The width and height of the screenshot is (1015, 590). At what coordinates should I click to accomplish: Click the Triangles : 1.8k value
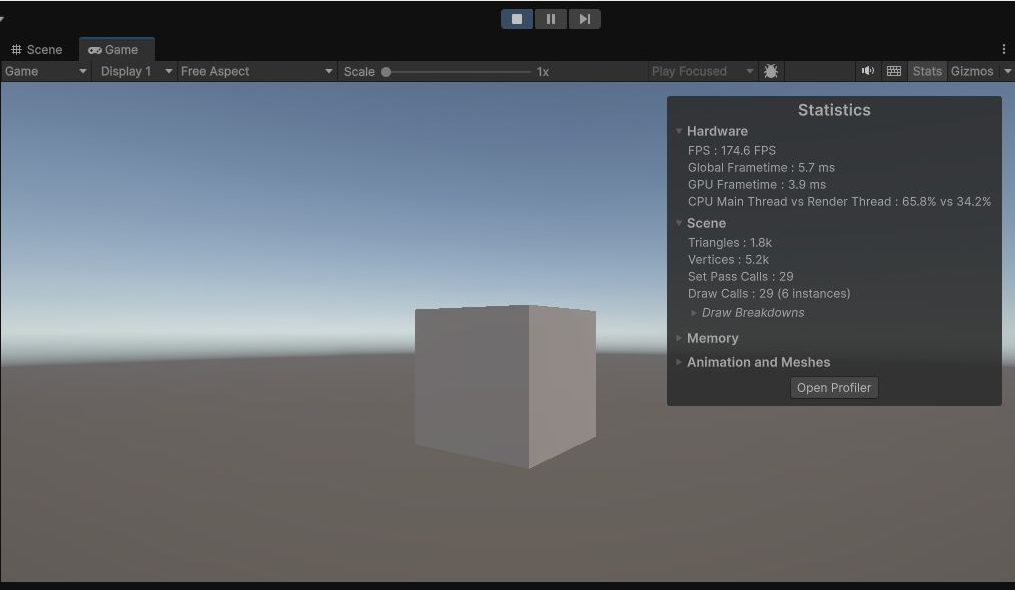tap(730, 242)
